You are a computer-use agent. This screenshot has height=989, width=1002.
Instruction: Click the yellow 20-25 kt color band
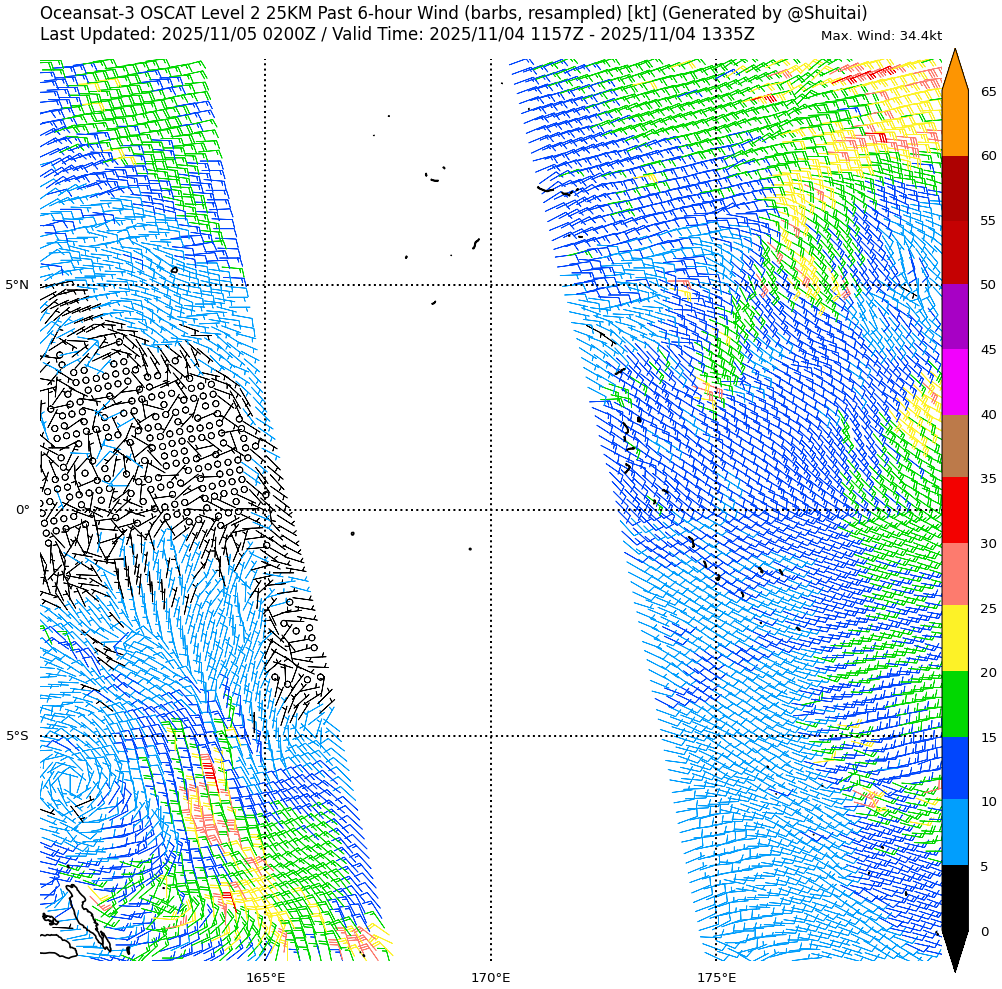(955, 638)
